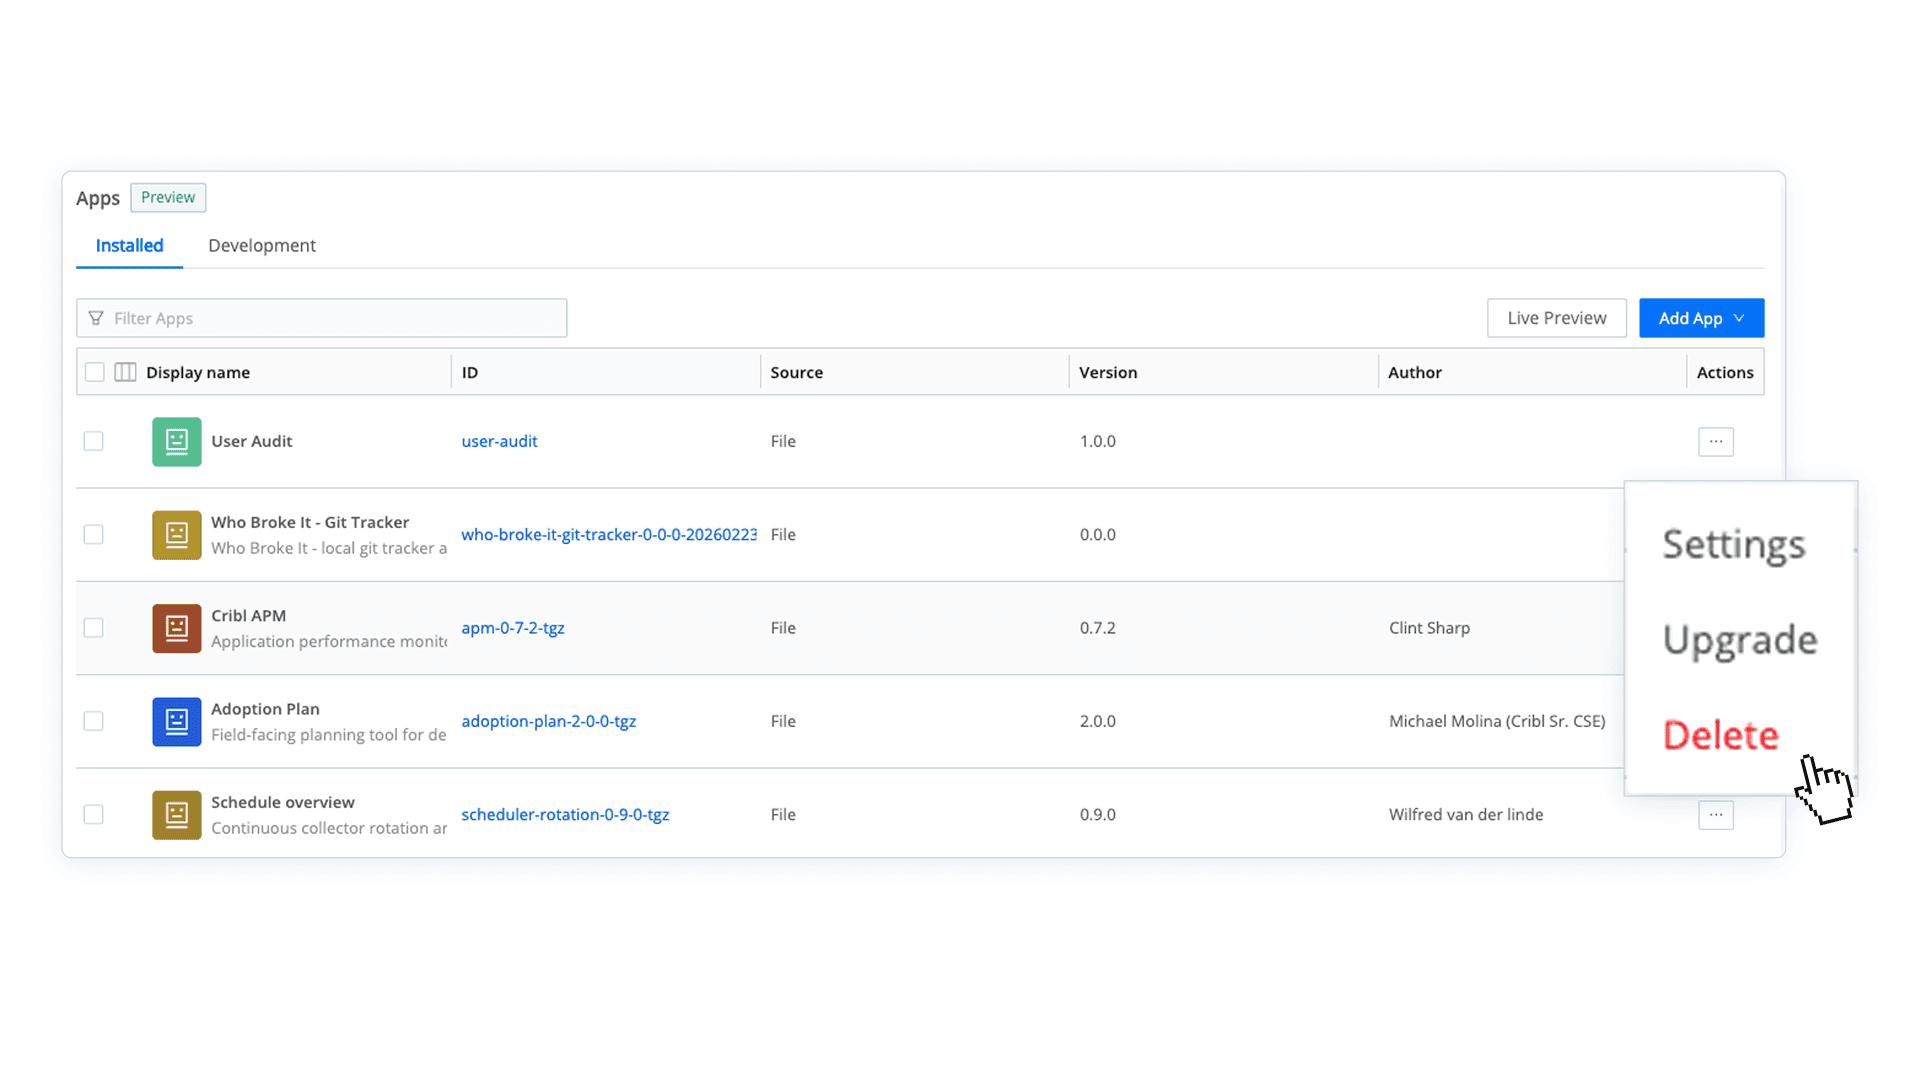Toggle the select-all checkbox in header
Viewport: 1920px width, 1080px height.
point(94,372)
